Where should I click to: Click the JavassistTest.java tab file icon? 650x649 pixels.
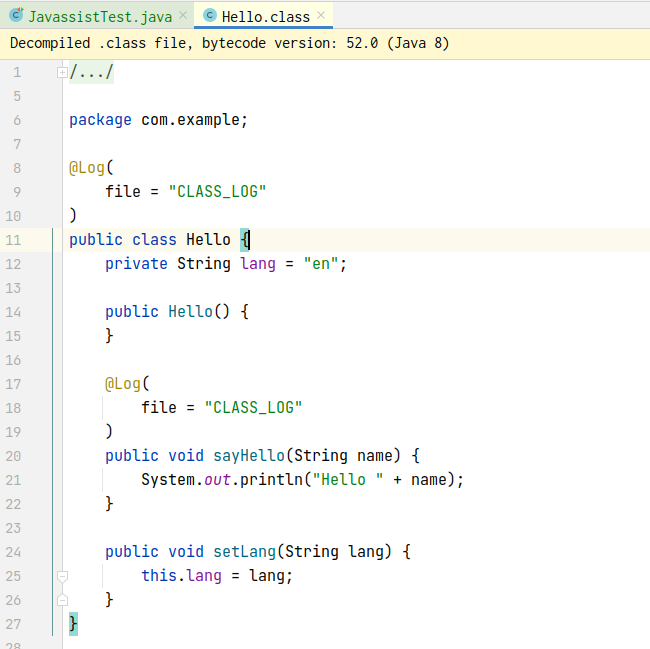pos(16,16)
